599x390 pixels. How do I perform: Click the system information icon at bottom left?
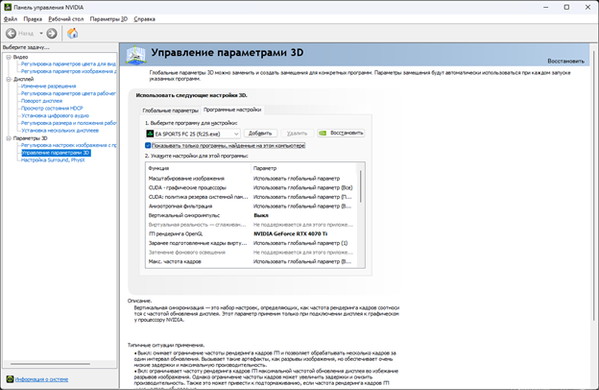[x=10, y=379]
